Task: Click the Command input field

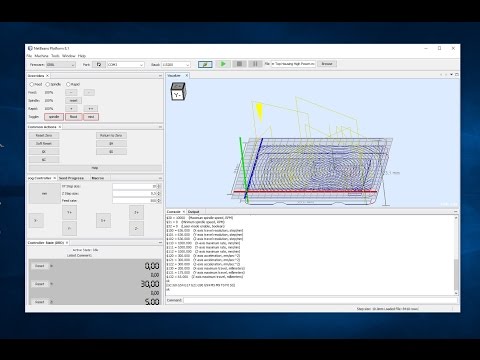Action: coord(320,300)
